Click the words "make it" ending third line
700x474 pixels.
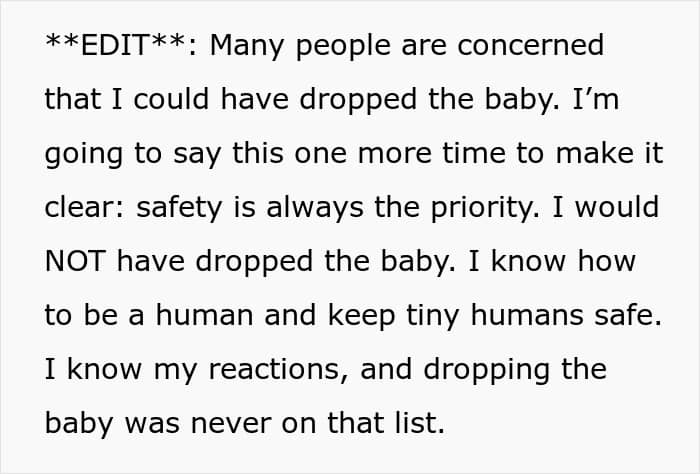click(609, 154)
